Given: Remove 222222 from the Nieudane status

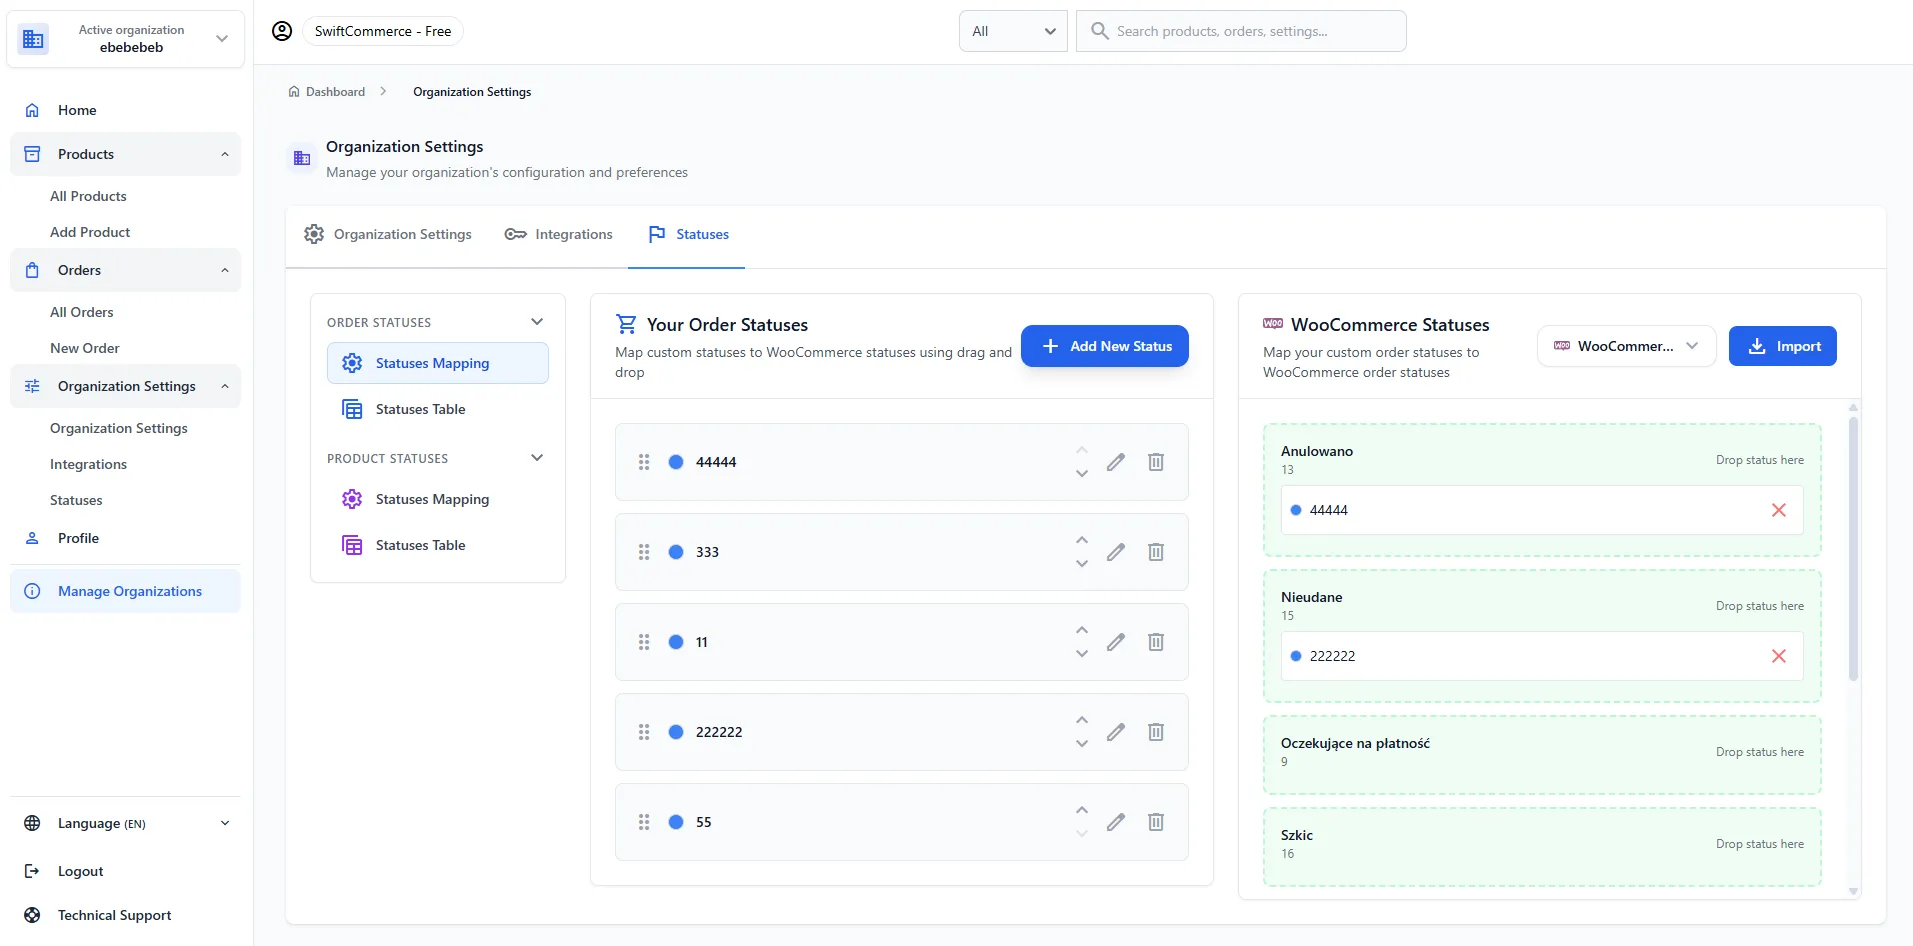Looking at the screenshot, I should tap(1779, 656).
